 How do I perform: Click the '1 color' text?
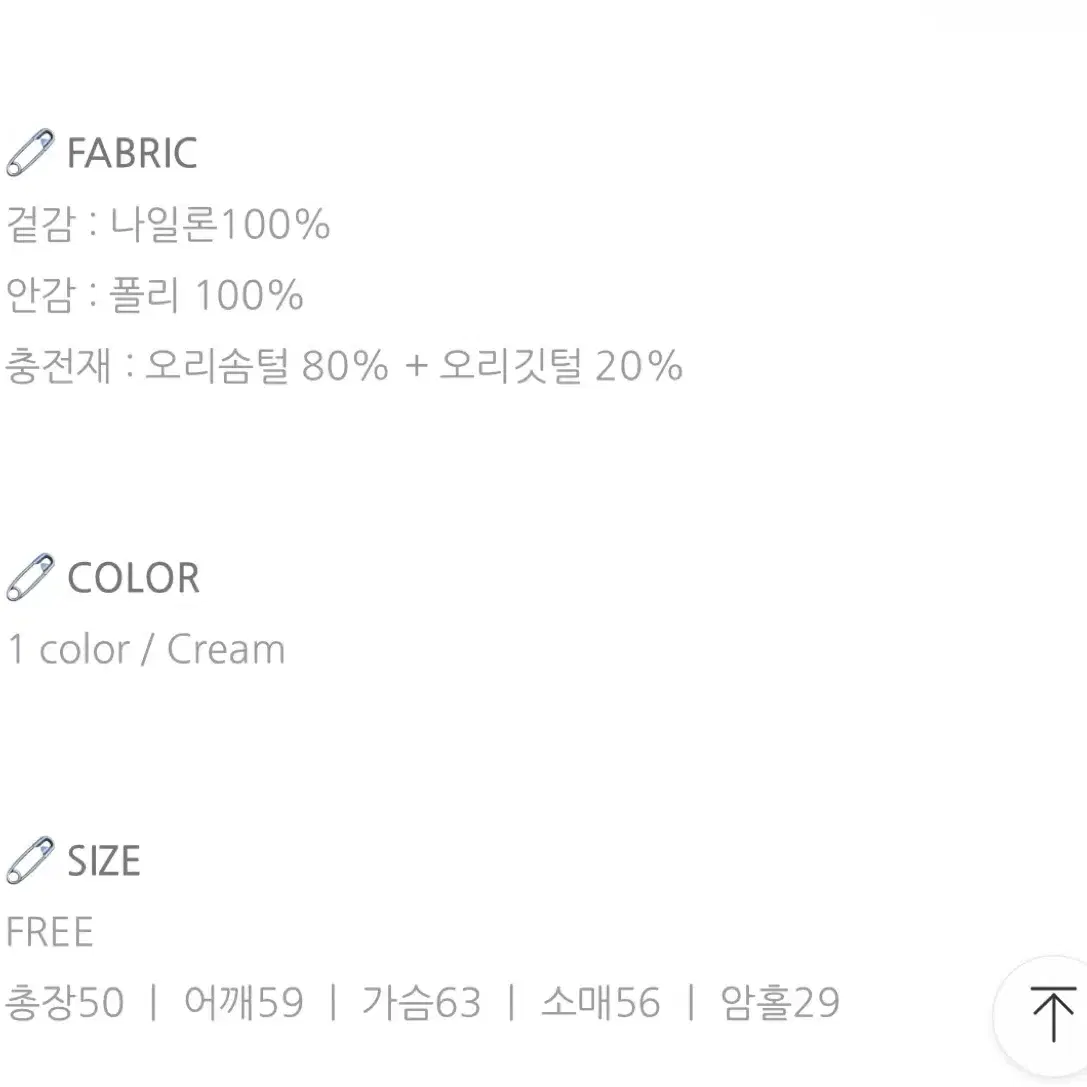pyautogui.click(x=68, y=649)
